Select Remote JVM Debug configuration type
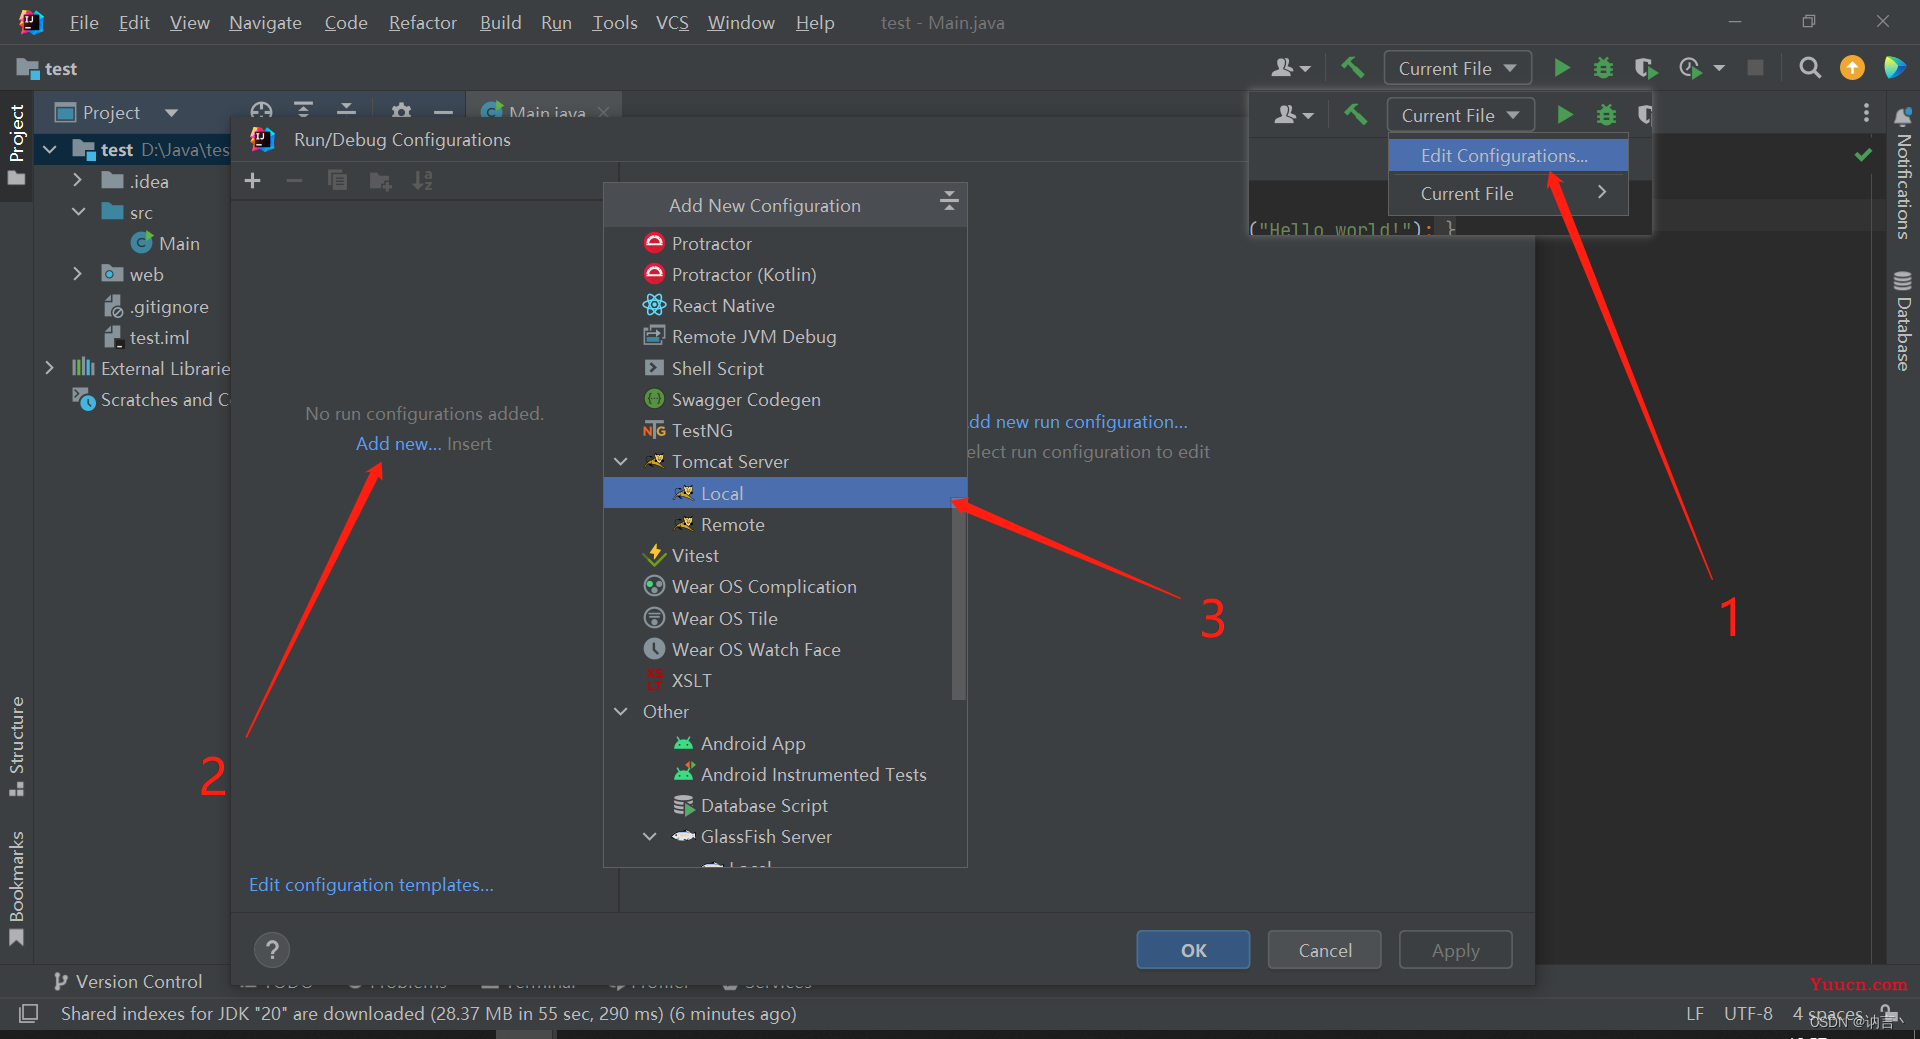1920x1039 pixels. pos(785,337)
